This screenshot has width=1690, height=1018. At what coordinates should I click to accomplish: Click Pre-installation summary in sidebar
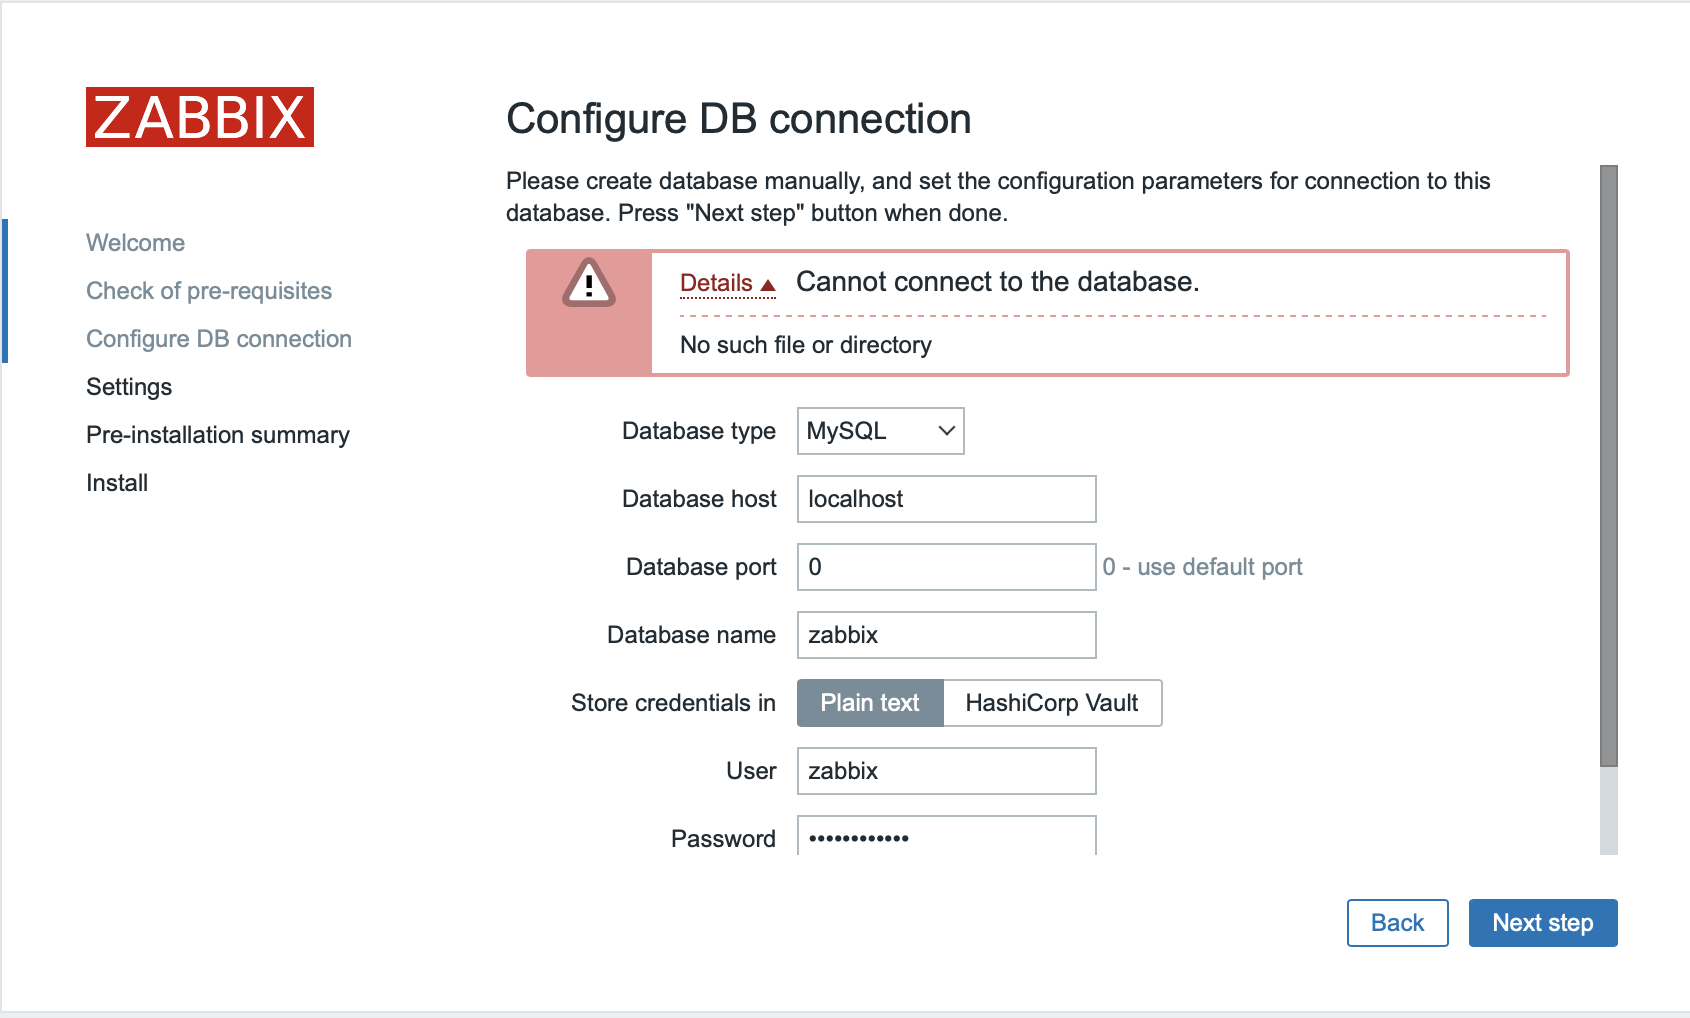218,435
